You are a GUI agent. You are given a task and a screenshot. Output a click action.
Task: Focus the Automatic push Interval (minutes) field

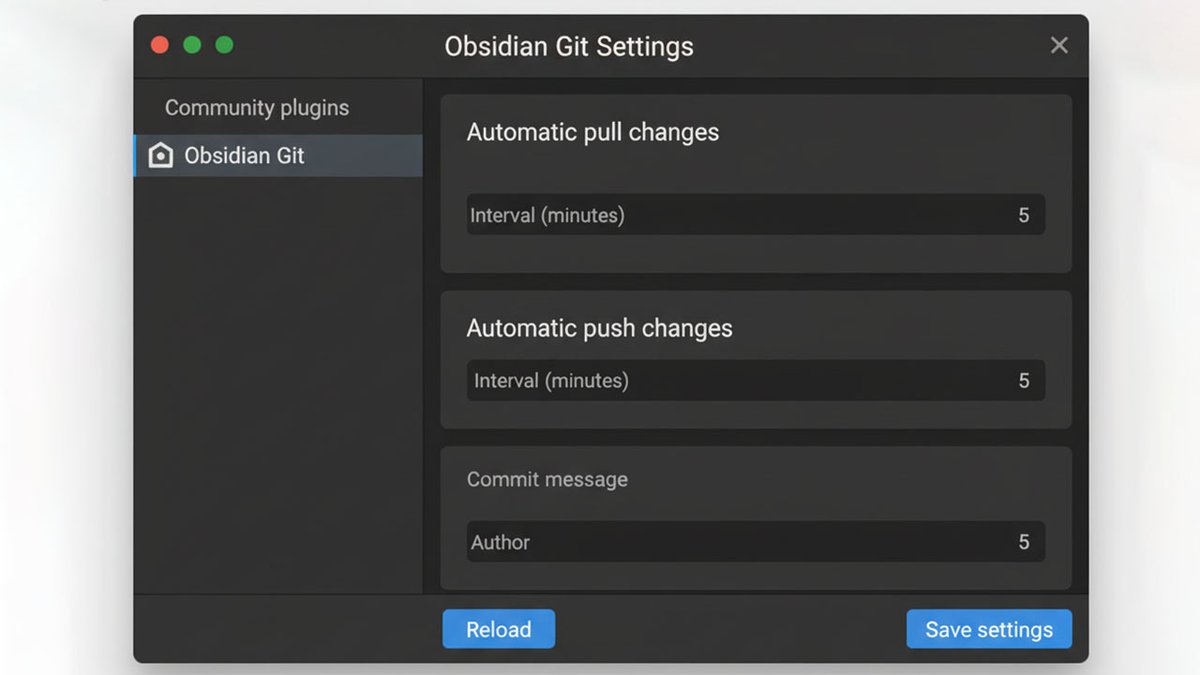pos(755,381)
